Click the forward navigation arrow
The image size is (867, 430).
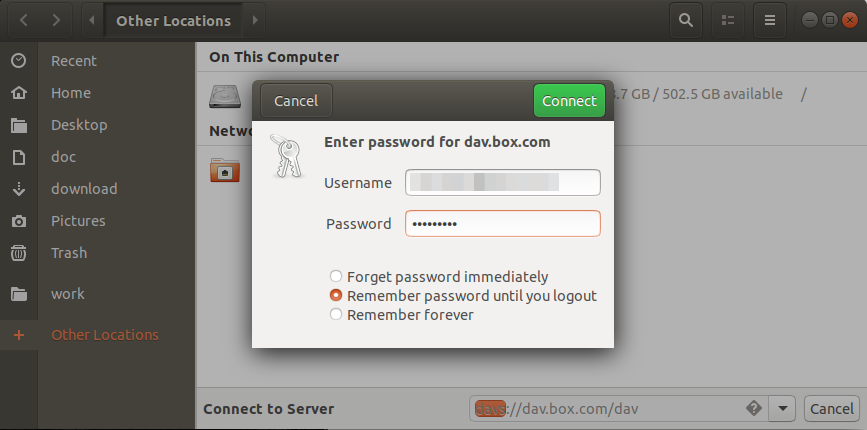[x=56, y=20]
